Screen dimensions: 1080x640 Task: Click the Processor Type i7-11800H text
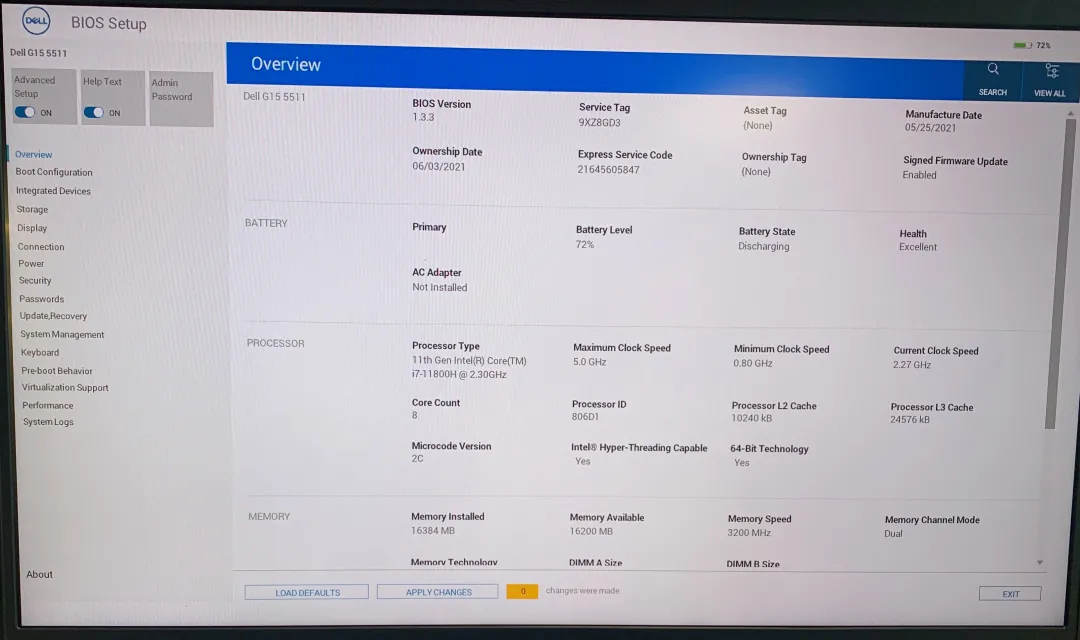coord(469,367)
